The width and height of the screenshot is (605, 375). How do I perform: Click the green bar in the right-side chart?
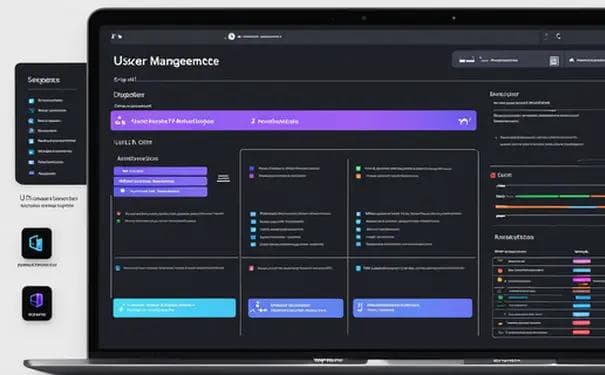tap(552, 196)
